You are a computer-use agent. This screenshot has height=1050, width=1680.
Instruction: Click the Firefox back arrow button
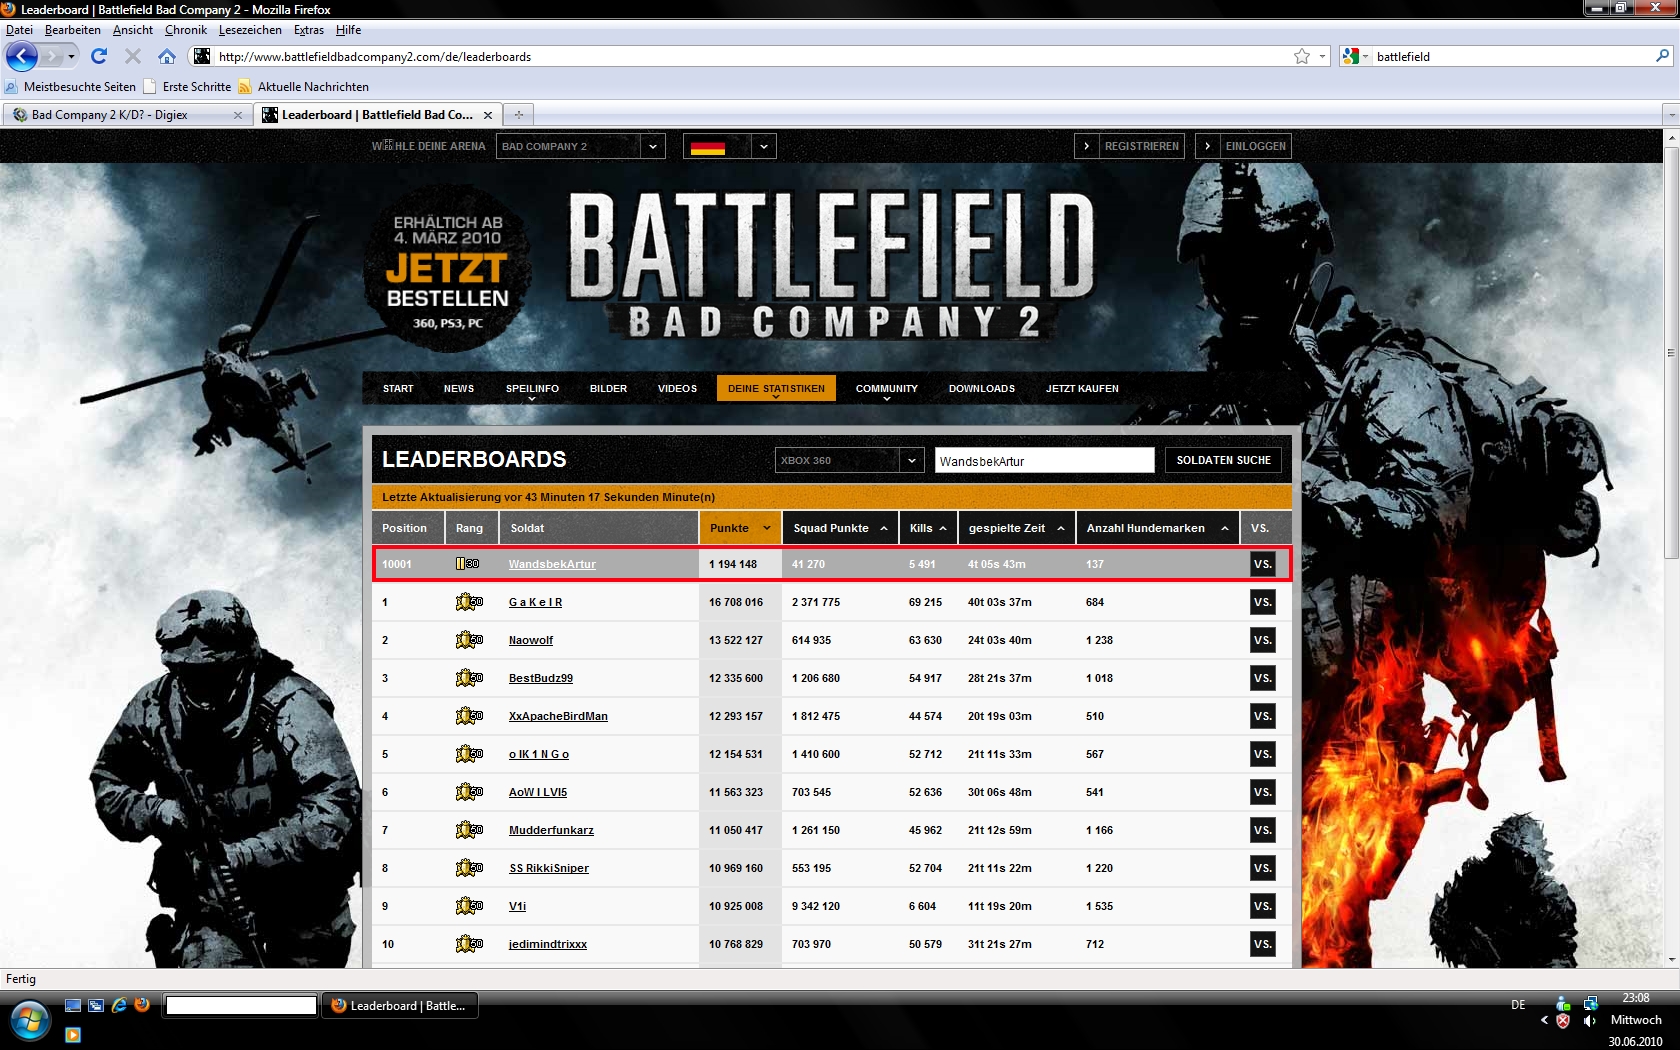tap(22, 56)
